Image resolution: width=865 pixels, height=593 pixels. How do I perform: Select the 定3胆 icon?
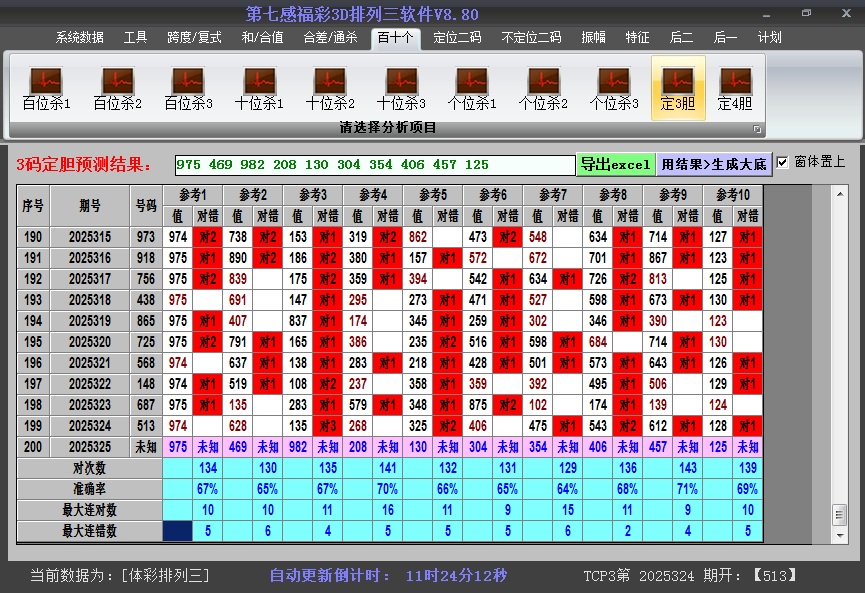click(x=678, y=88)
